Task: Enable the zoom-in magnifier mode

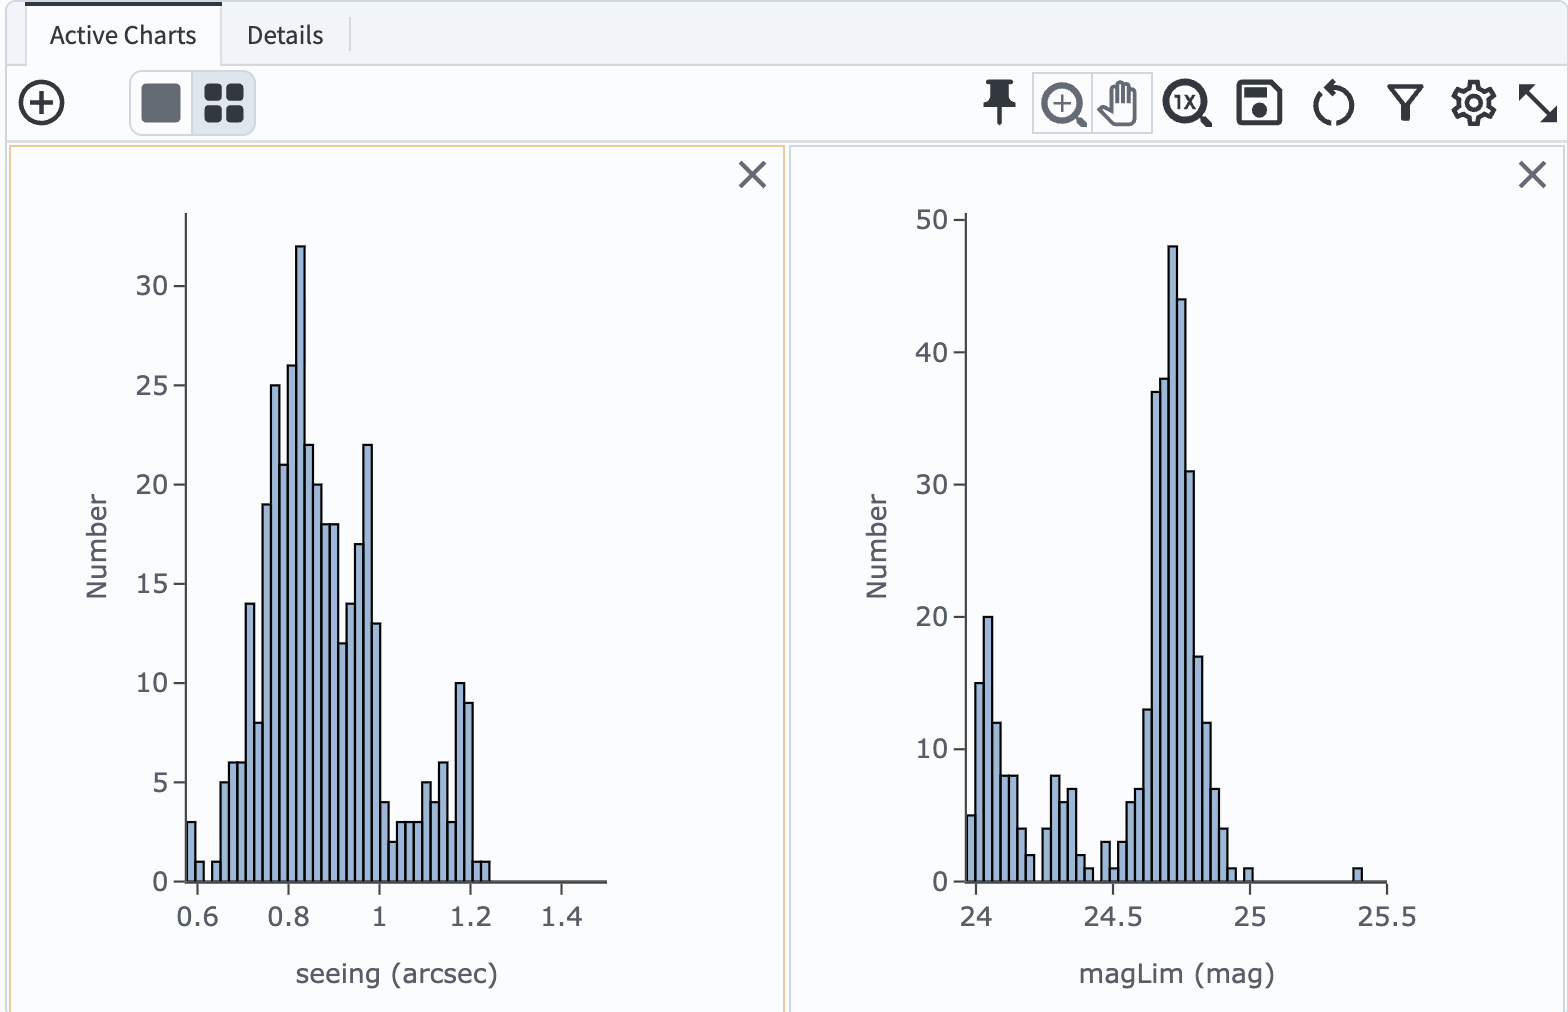Action: point(1063,103)
